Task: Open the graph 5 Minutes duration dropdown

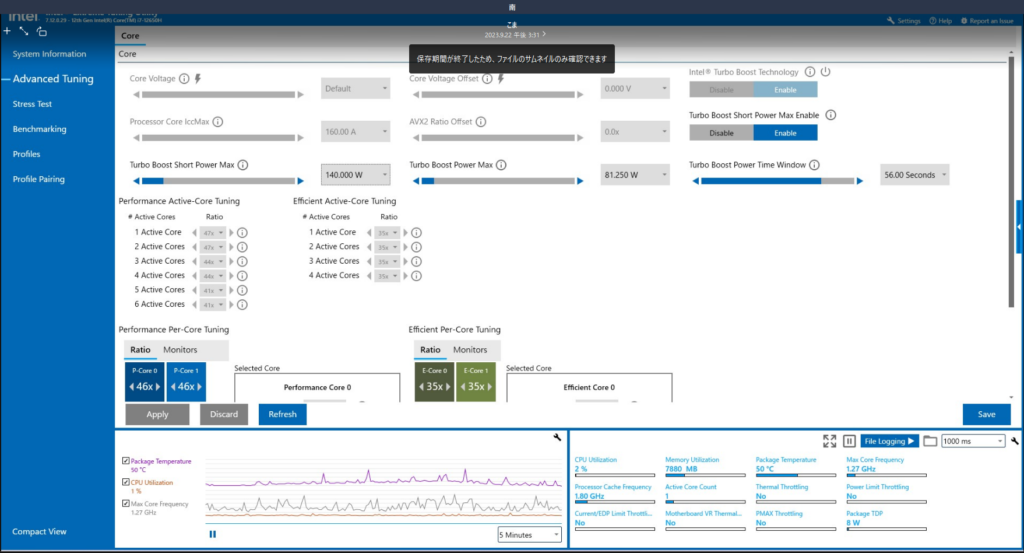Action: 529,535
